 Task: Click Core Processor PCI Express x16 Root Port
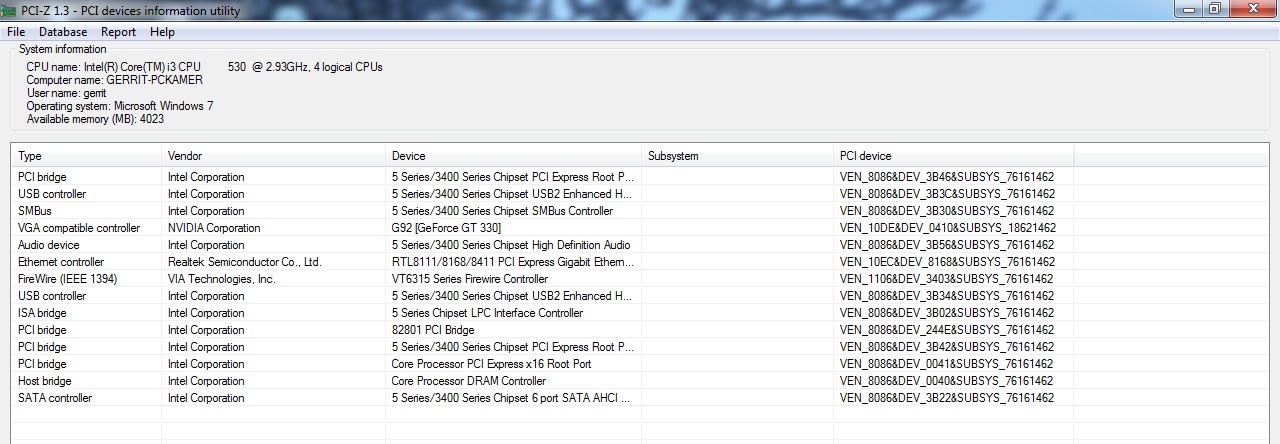coord(491,364)
